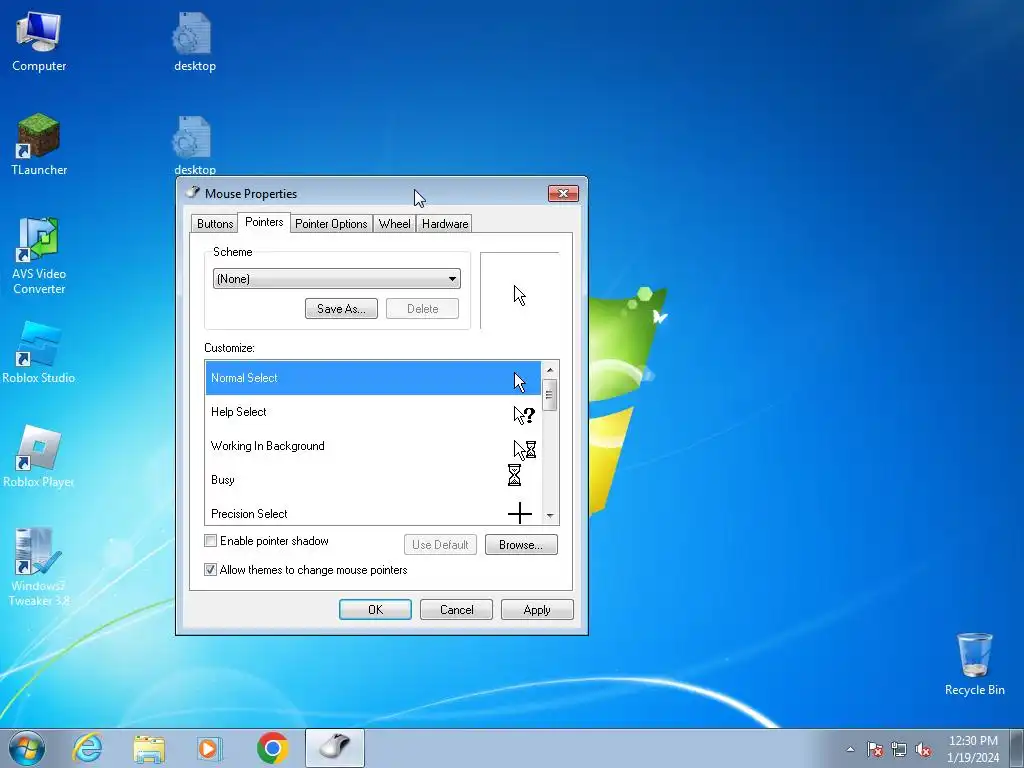Select the Busy pointer row

tap(374, 480)
